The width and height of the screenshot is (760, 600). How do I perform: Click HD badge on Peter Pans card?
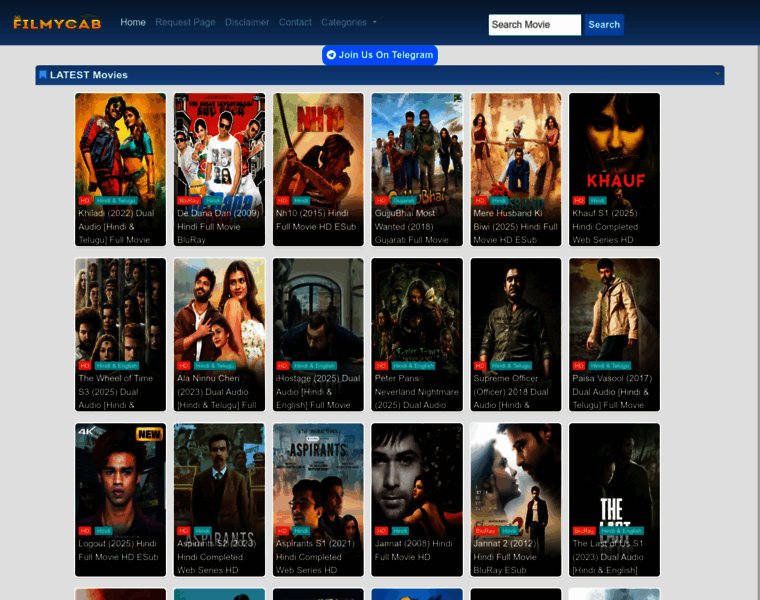click(x=381, y=365)
